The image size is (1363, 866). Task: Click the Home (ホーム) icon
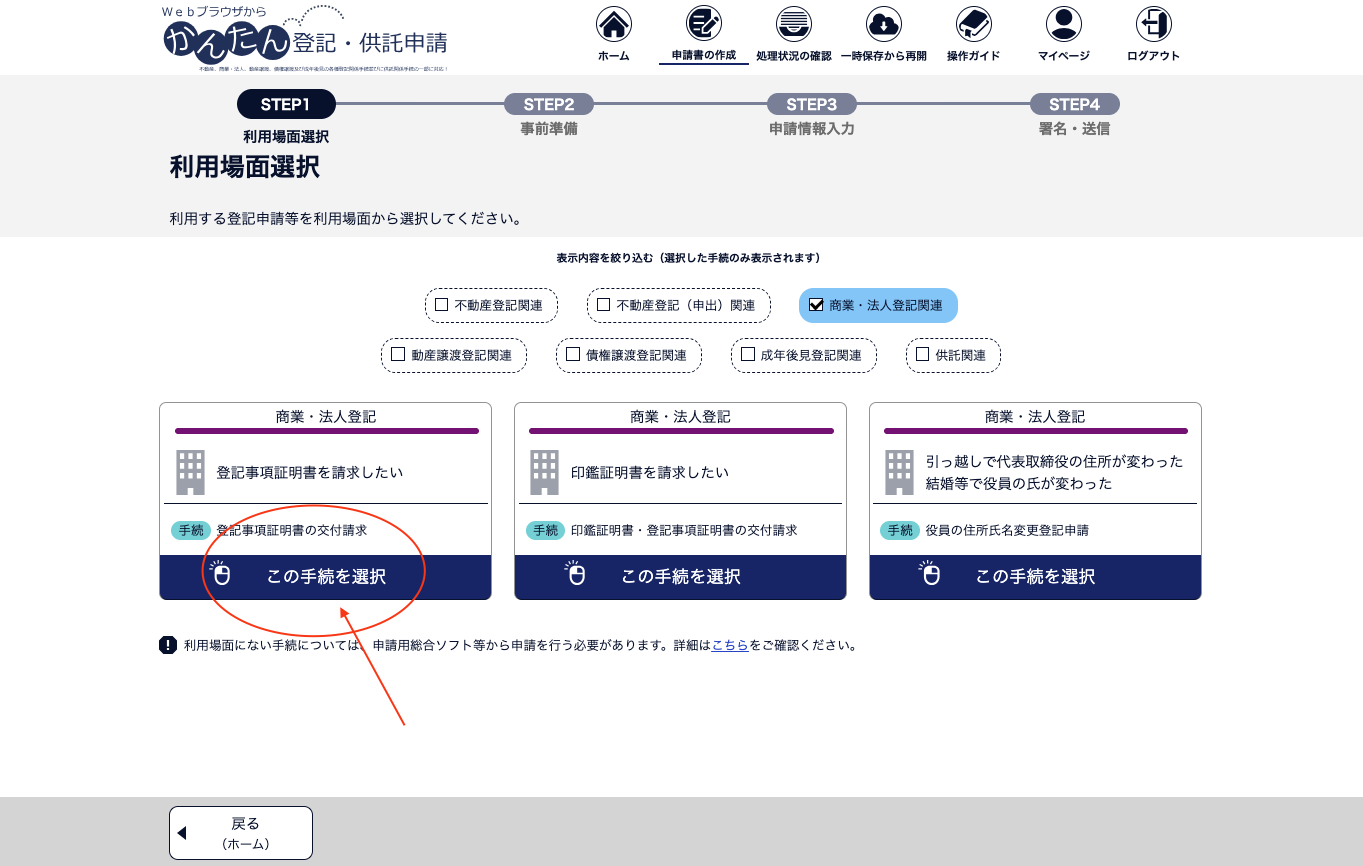pos(613,24)
